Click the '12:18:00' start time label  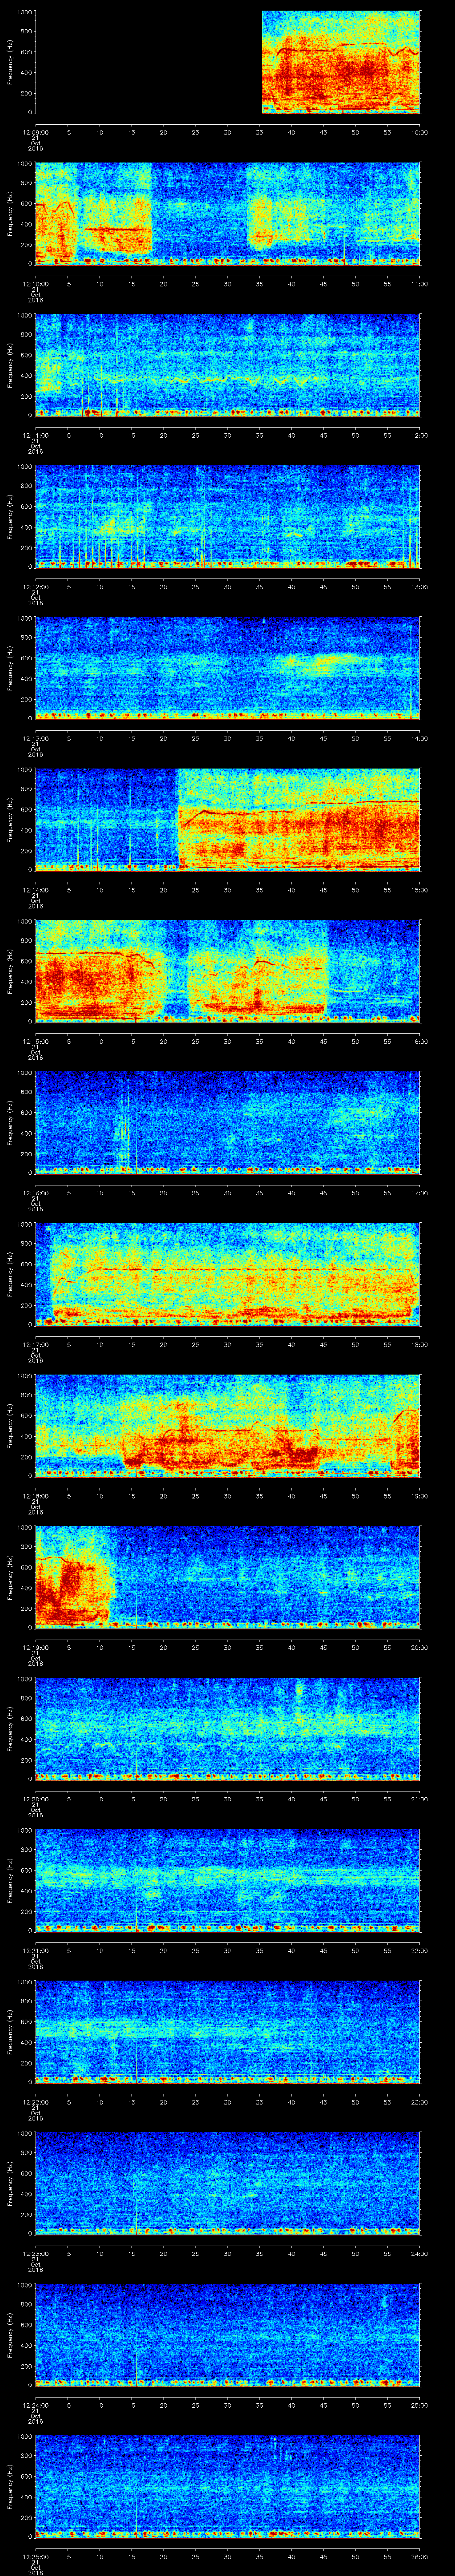tap(36, 1496)
